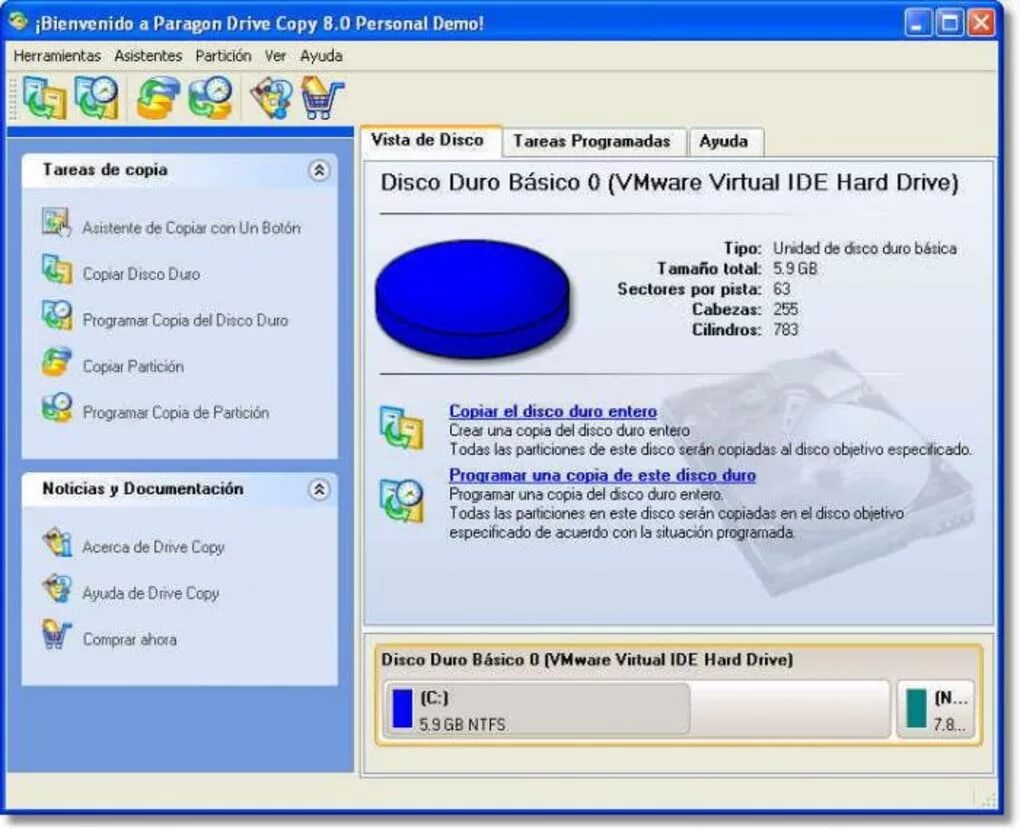Click the Schedule Partition Copy toolbar icon
The image size is (1020, 831).
tap(210, 98)
